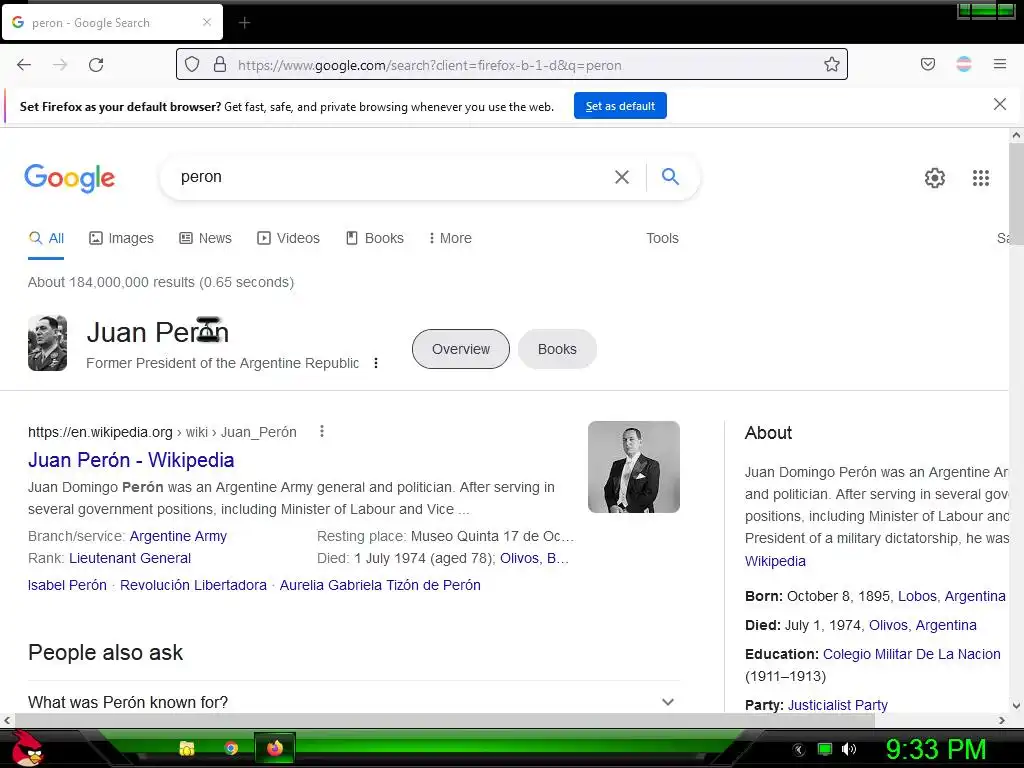Select the 'peron - Google Search' browser tab
Viewport: 1024px width, 768px height.
click(x=112, y=22)
